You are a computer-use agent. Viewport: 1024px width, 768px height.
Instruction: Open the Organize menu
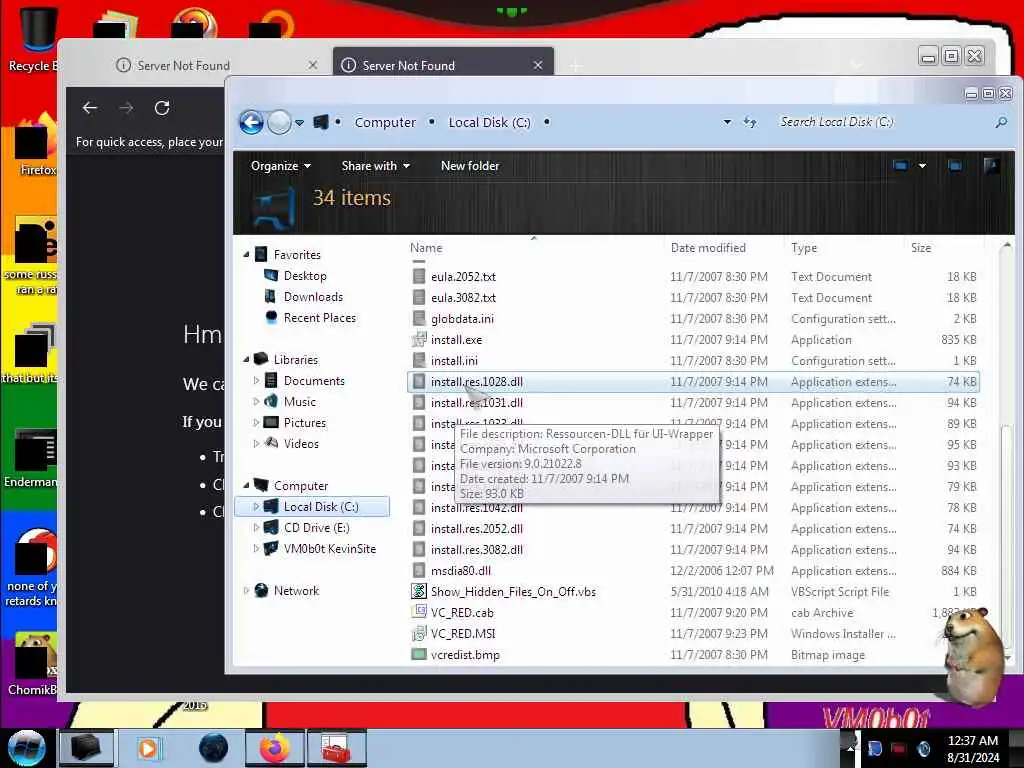(x=281, y=166)
